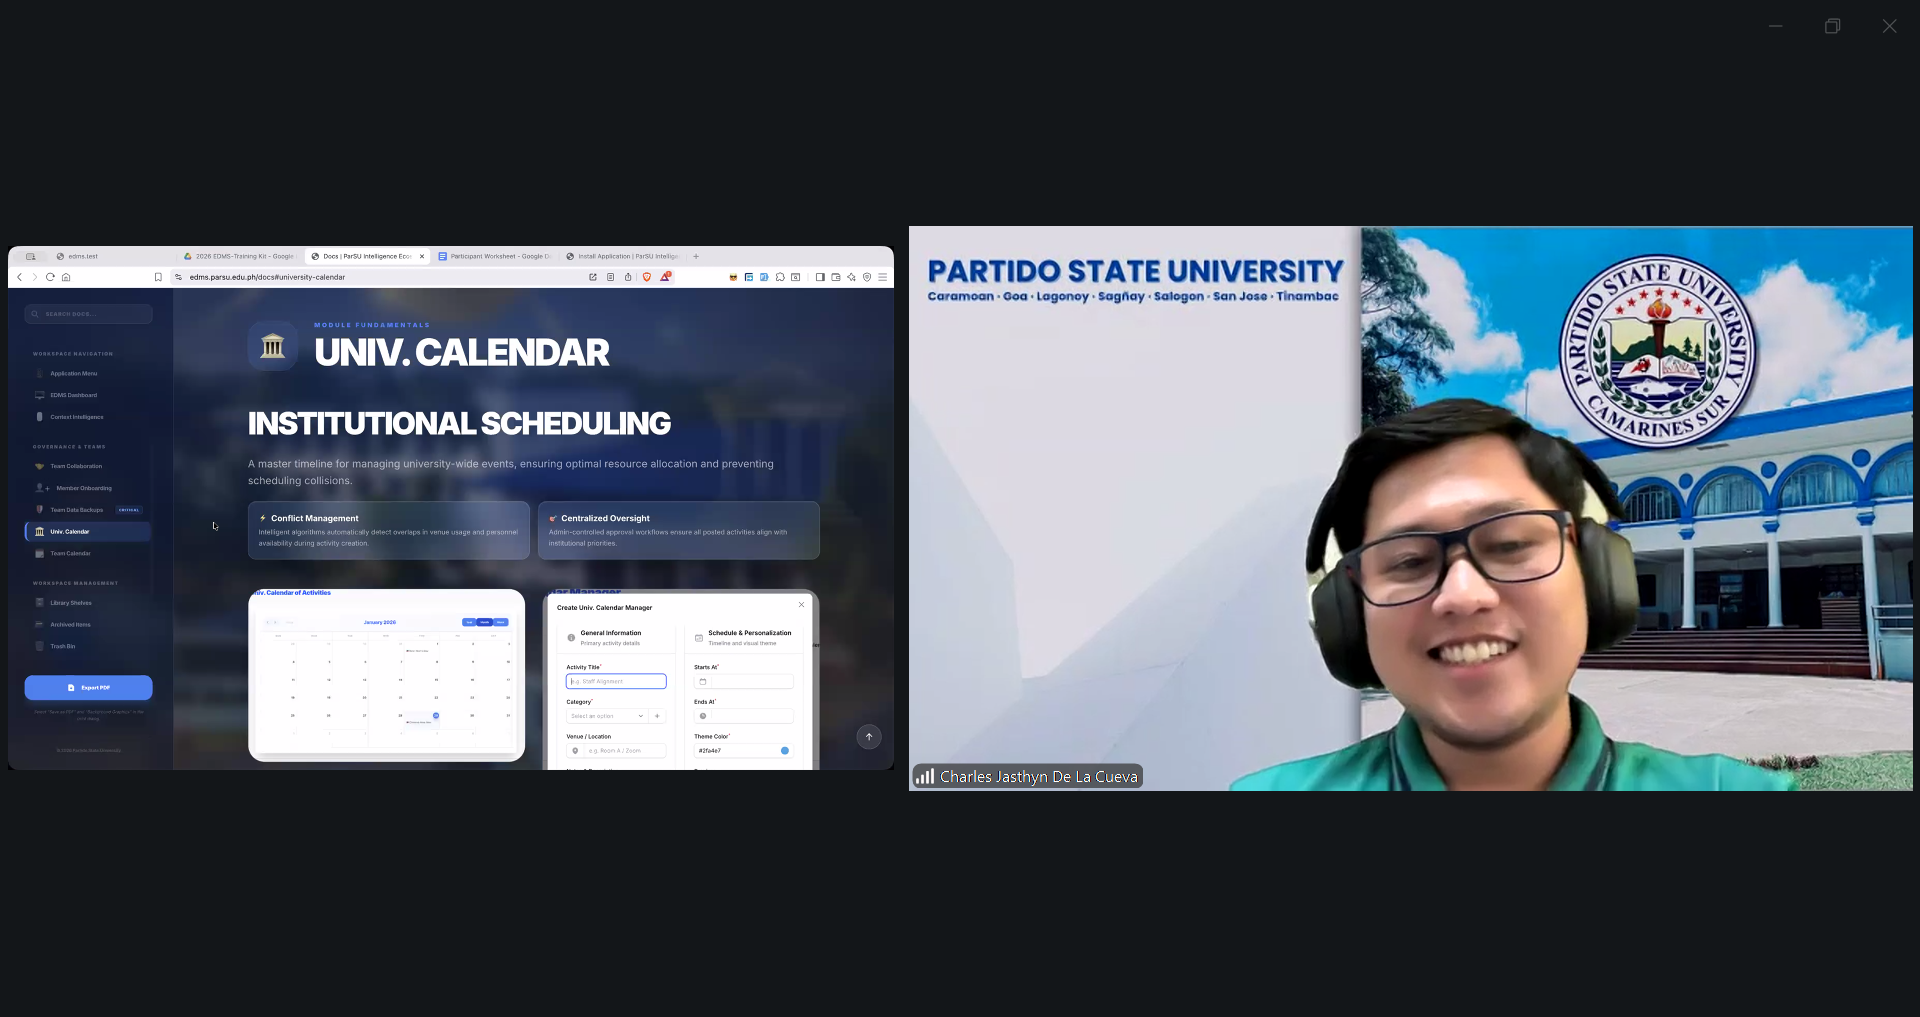Screen dimensions: 1920x1017
Task: Click the Univ. Calendar header building icon
Action: 272,347
